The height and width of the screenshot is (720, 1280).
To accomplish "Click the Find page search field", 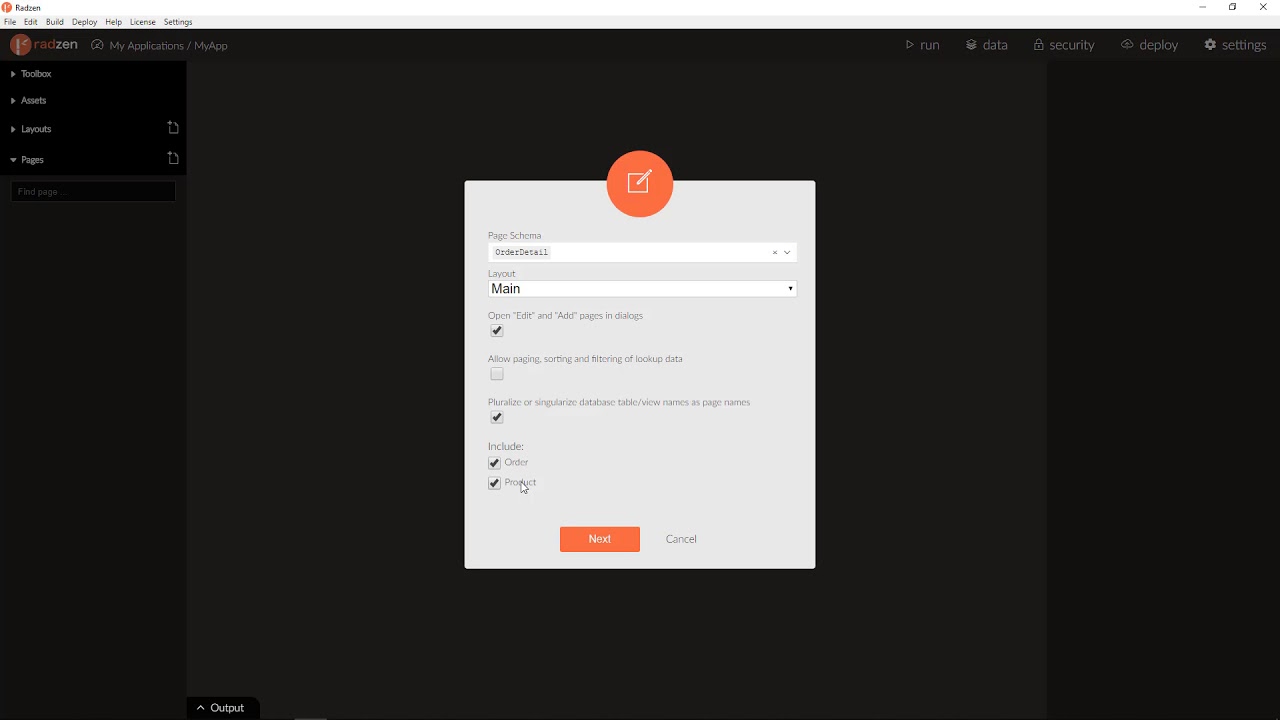I will 93,192.
